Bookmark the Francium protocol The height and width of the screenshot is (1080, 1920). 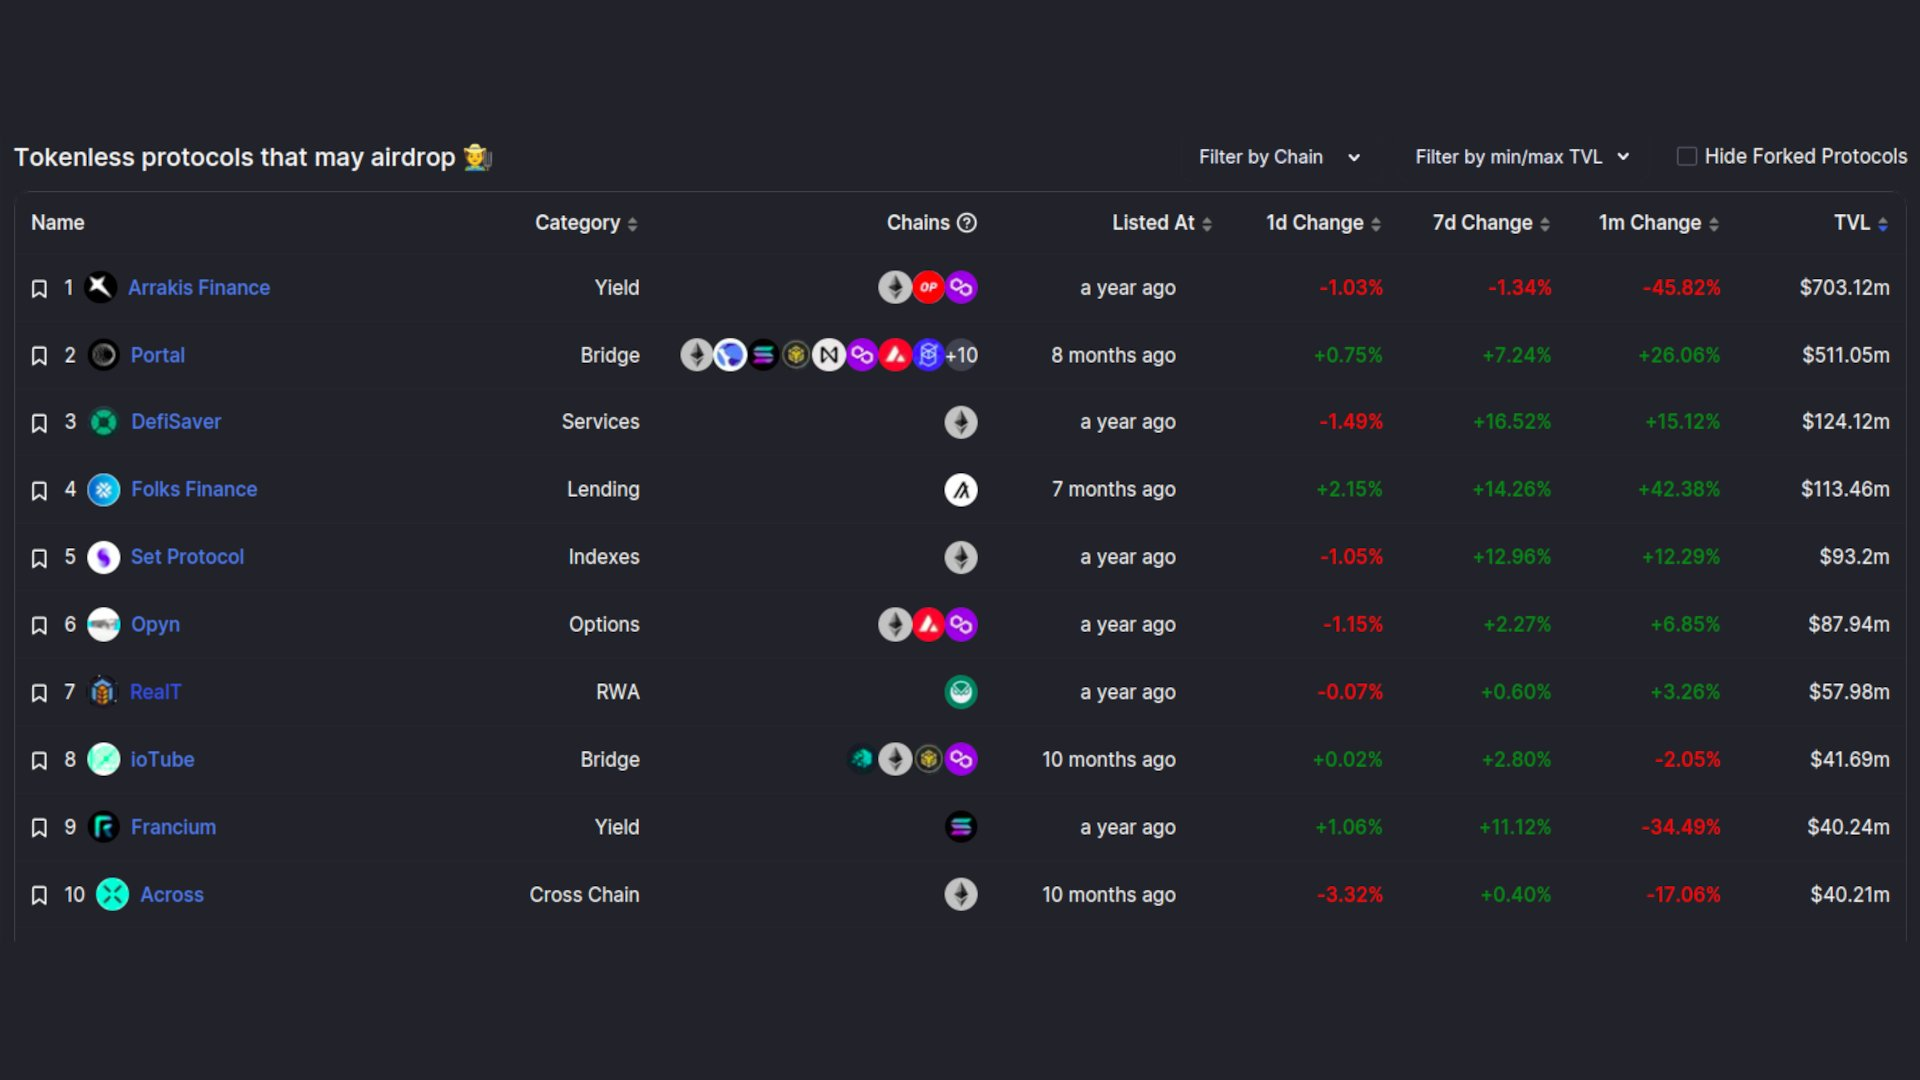pyautogui.click(x=39, y=828)
